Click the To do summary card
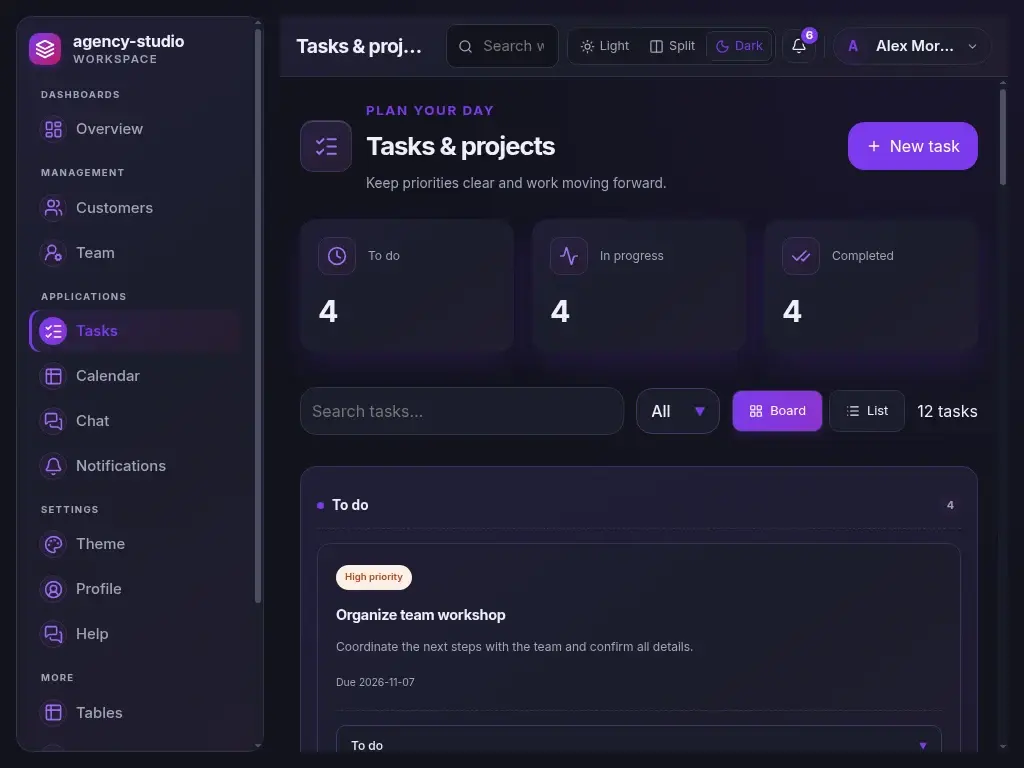This screenshot has height=768, width=1024. pyautogui.click(x=407, y=285)
